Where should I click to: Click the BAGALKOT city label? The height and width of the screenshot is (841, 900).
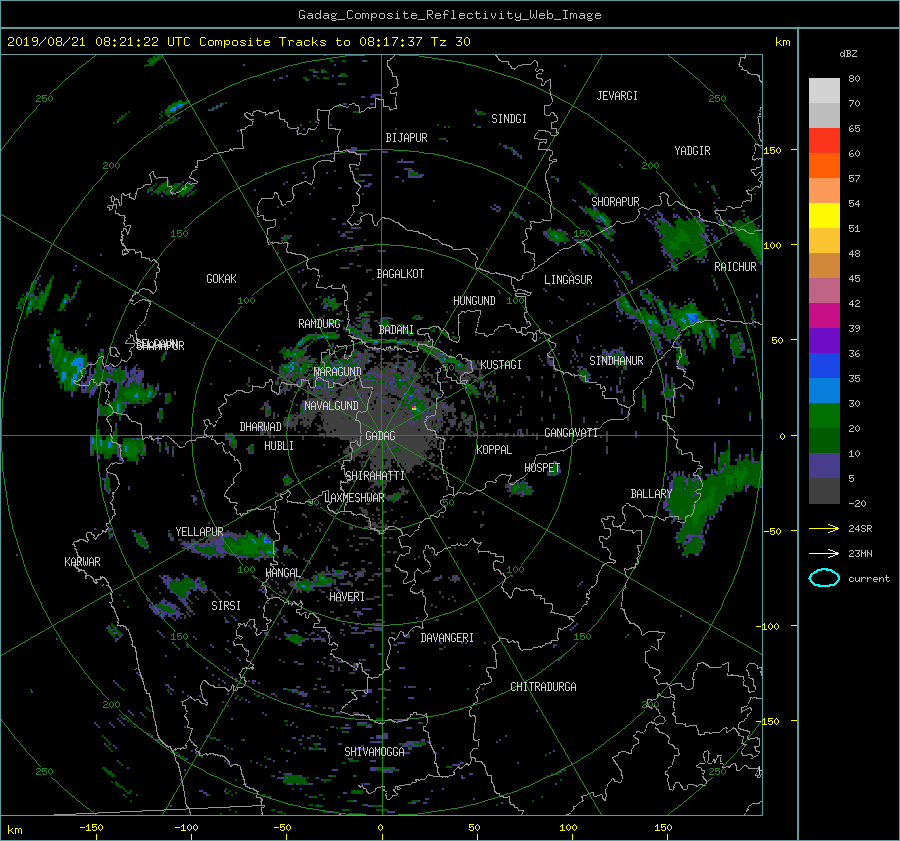400,274
